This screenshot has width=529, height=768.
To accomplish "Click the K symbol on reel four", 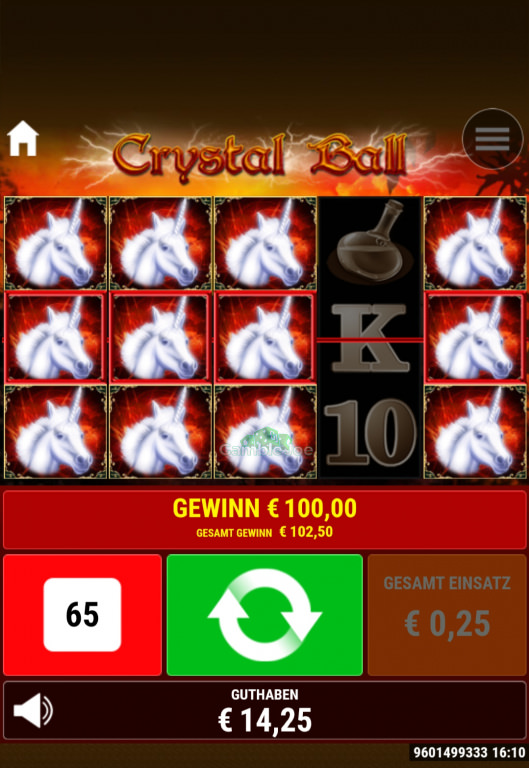I will [370, 337].
